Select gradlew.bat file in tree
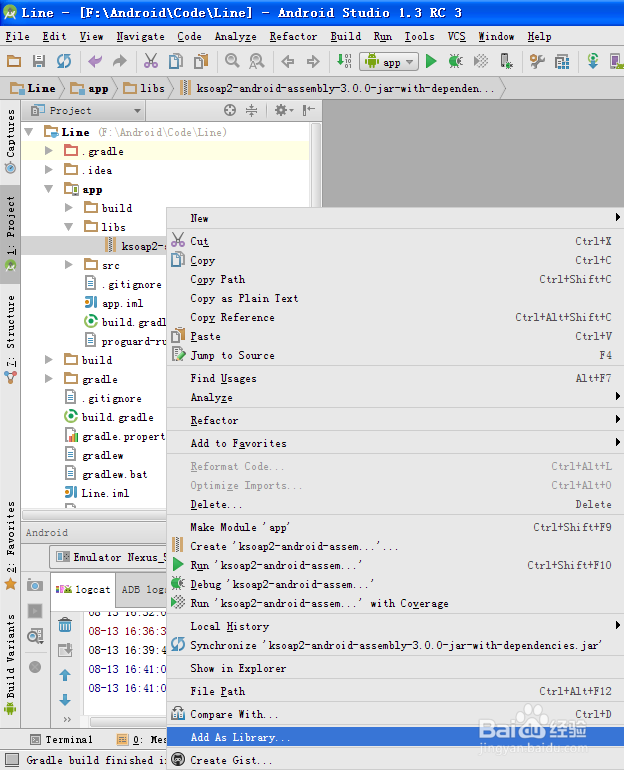The height and width of the screenshot is (770, 624). [x=107, y=474]
